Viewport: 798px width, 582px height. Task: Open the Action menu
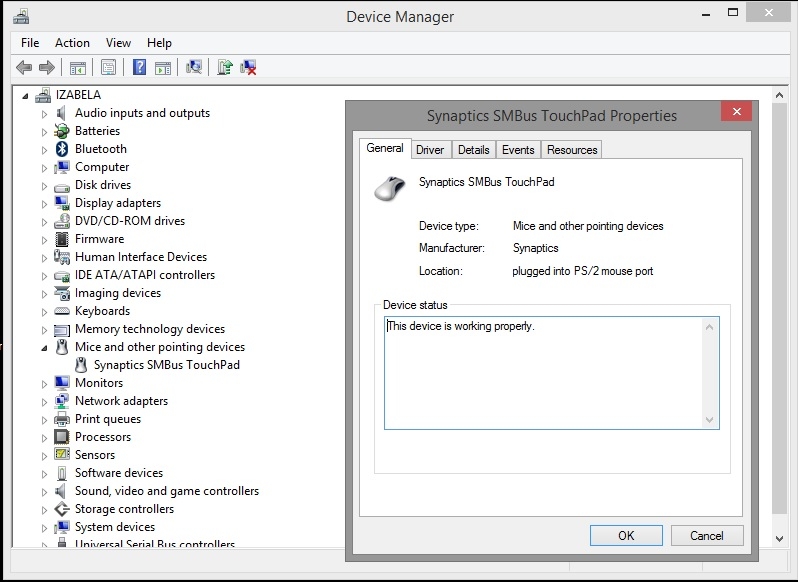tap(72, 43)
